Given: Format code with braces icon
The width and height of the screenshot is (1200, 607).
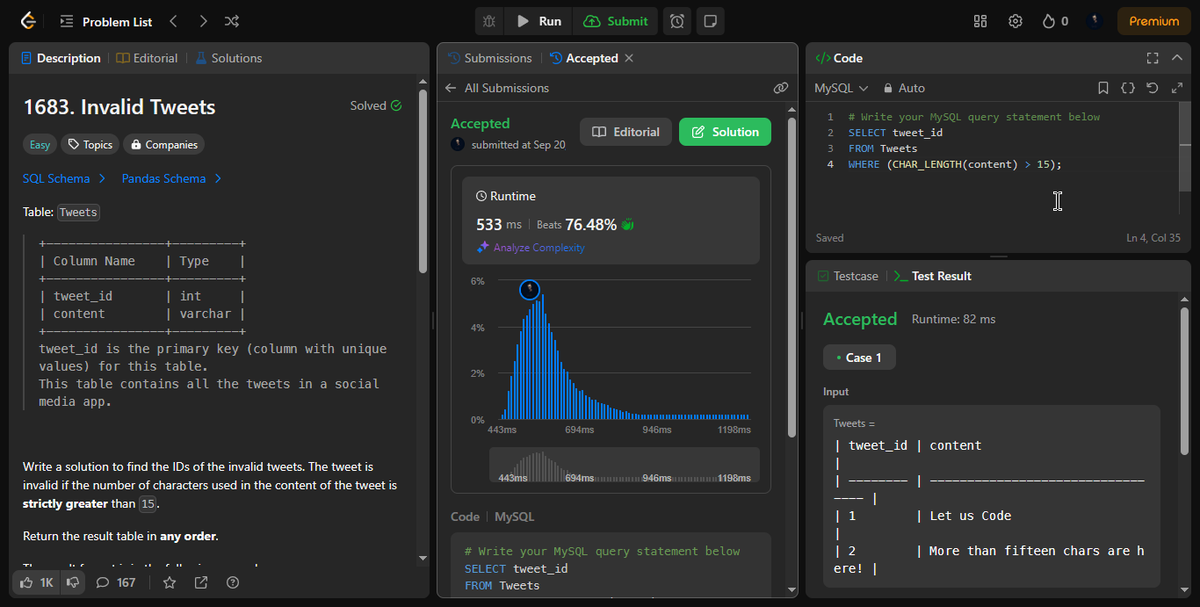Looking at the screenshot, I should (x=1127, y=88).
